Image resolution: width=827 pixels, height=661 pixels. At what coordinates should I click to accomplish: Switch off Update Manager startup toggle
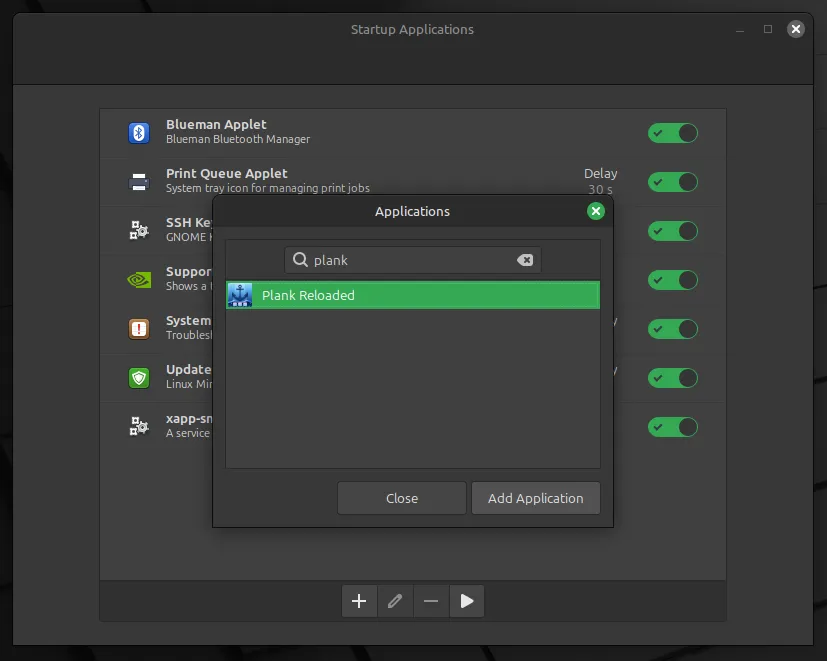click(672, 378)
